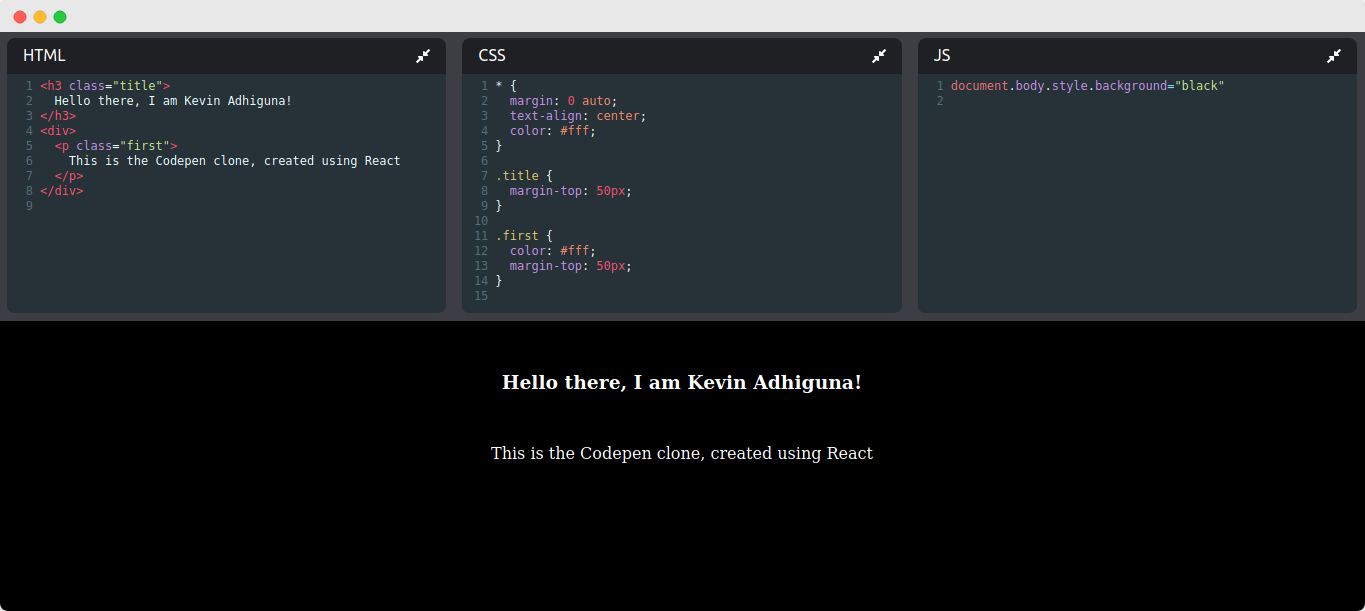The image size is (1365, 611).
Task: Click the red traffic light button
Action: click(x=19, y=16)
